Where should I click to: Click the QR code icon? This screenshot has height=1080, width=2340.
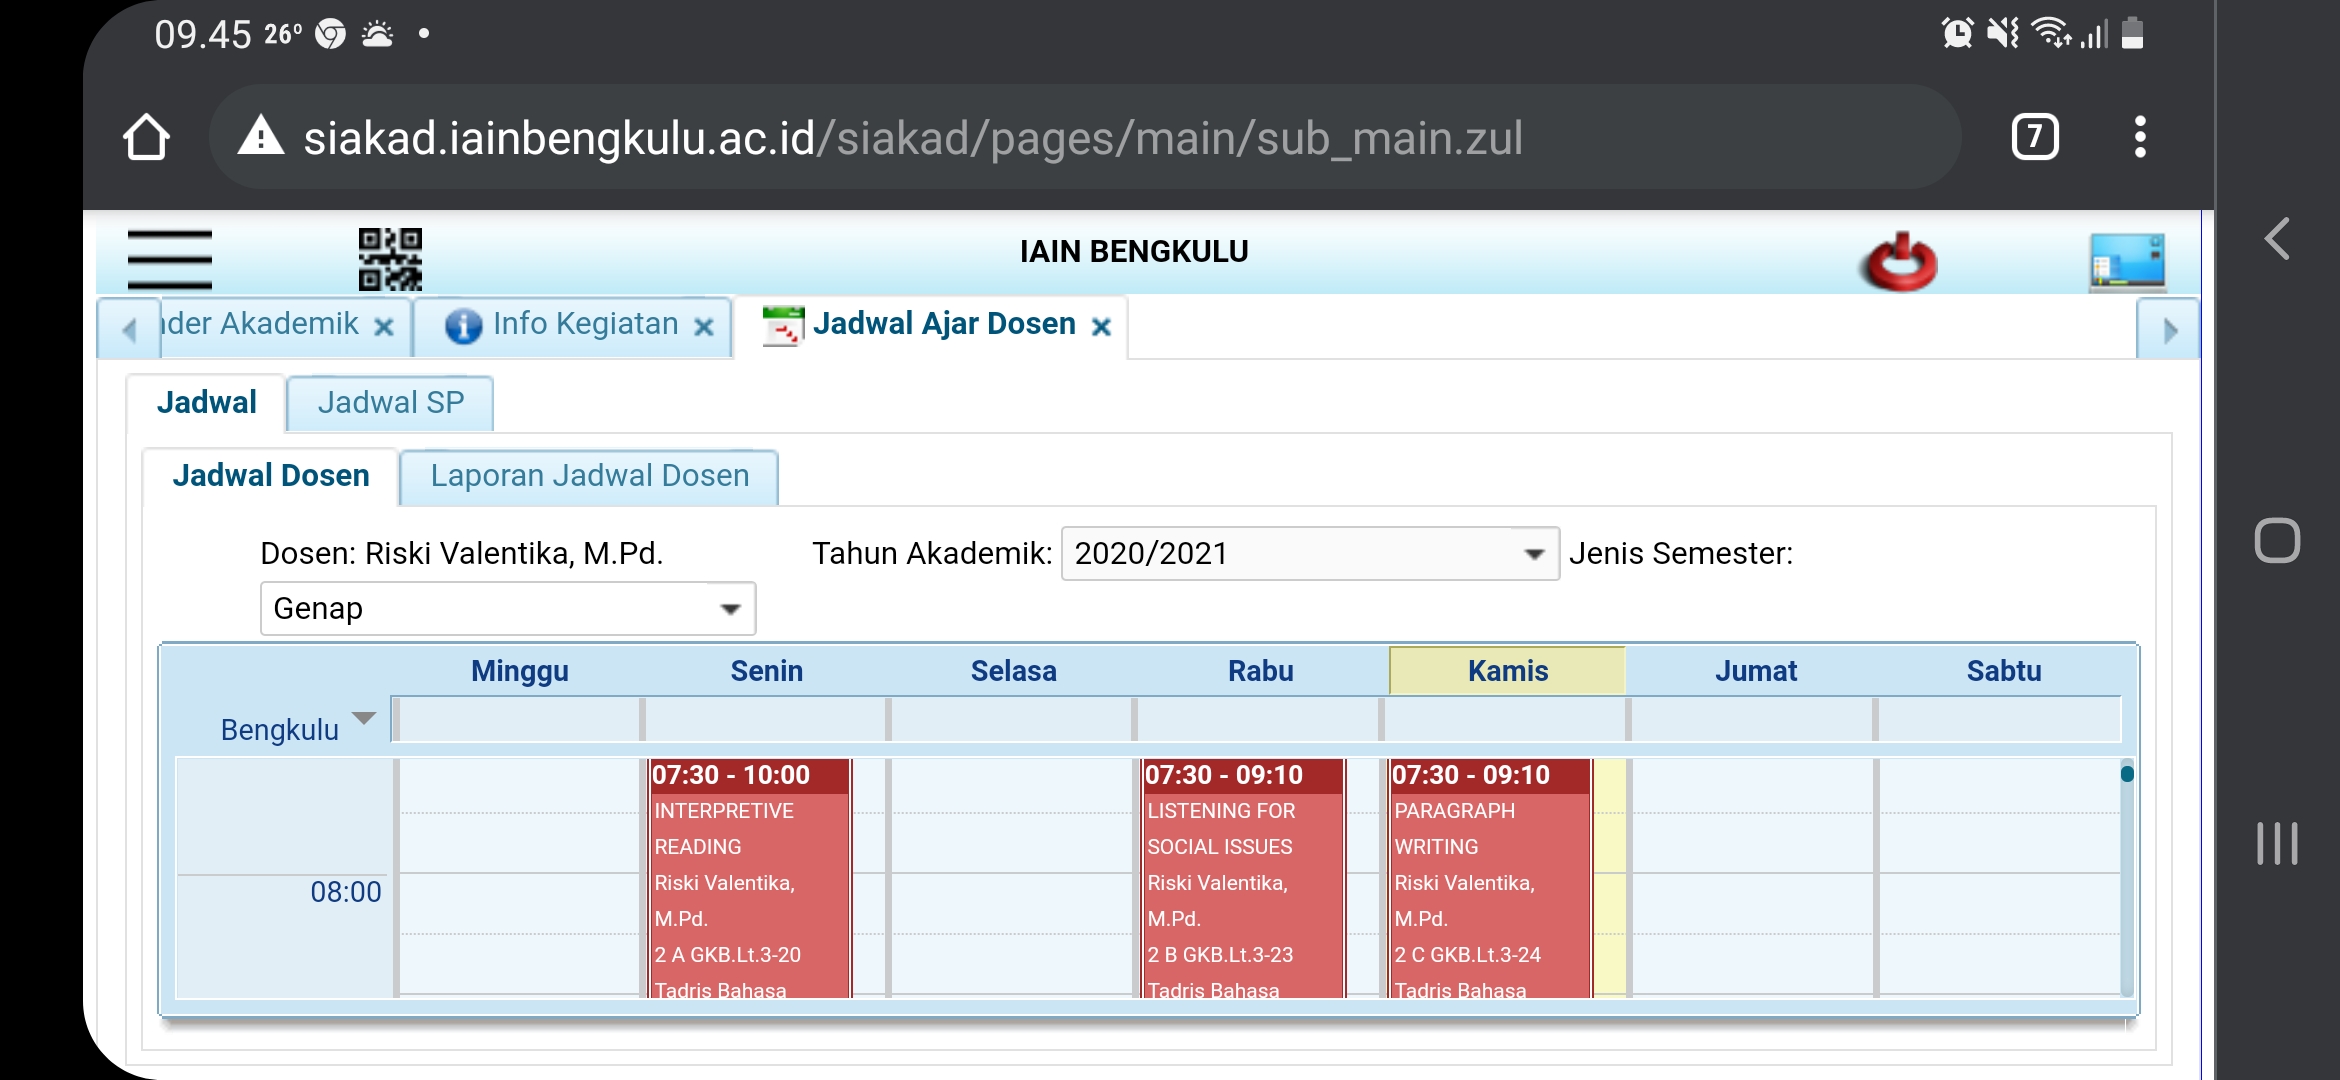390,259
